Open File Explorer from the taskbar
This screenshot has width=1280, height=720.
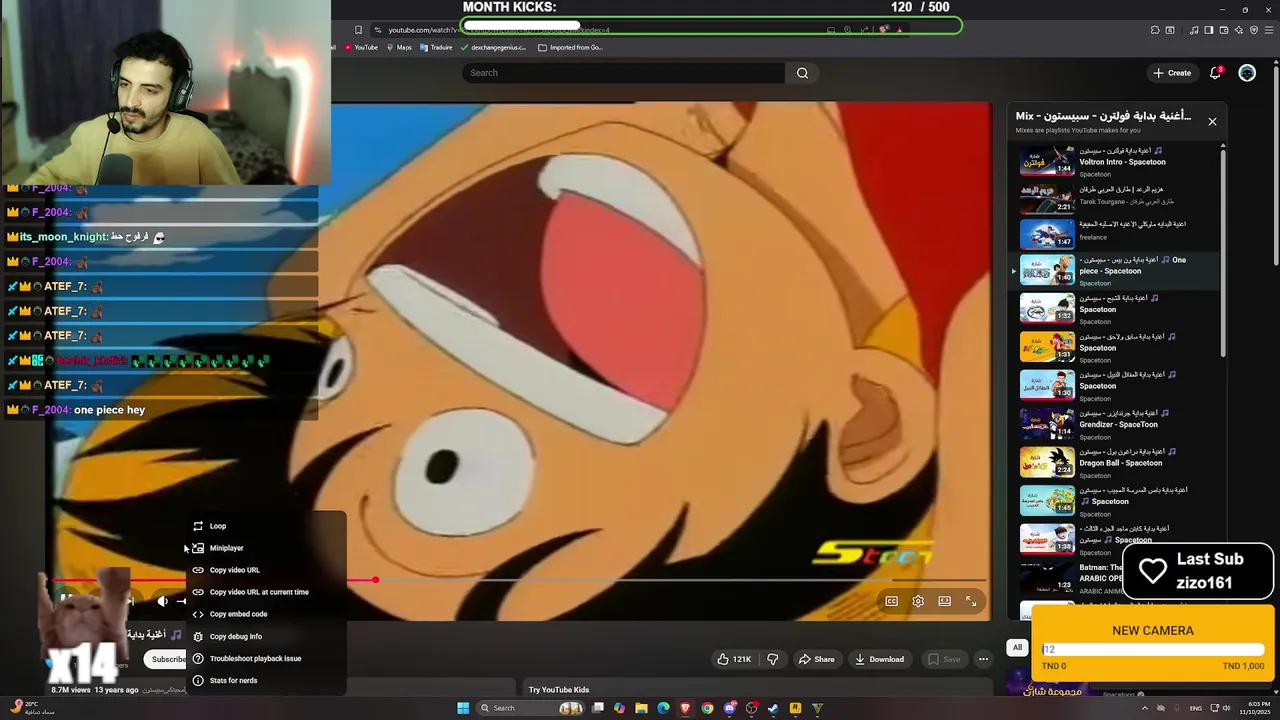point(641,708)
